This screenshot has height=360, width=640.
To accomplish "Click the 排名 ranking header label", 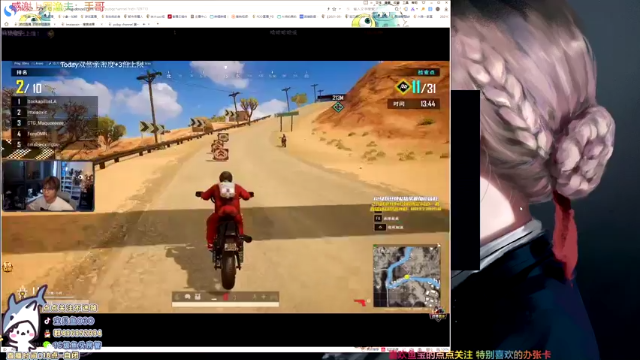I will [22, 73].
